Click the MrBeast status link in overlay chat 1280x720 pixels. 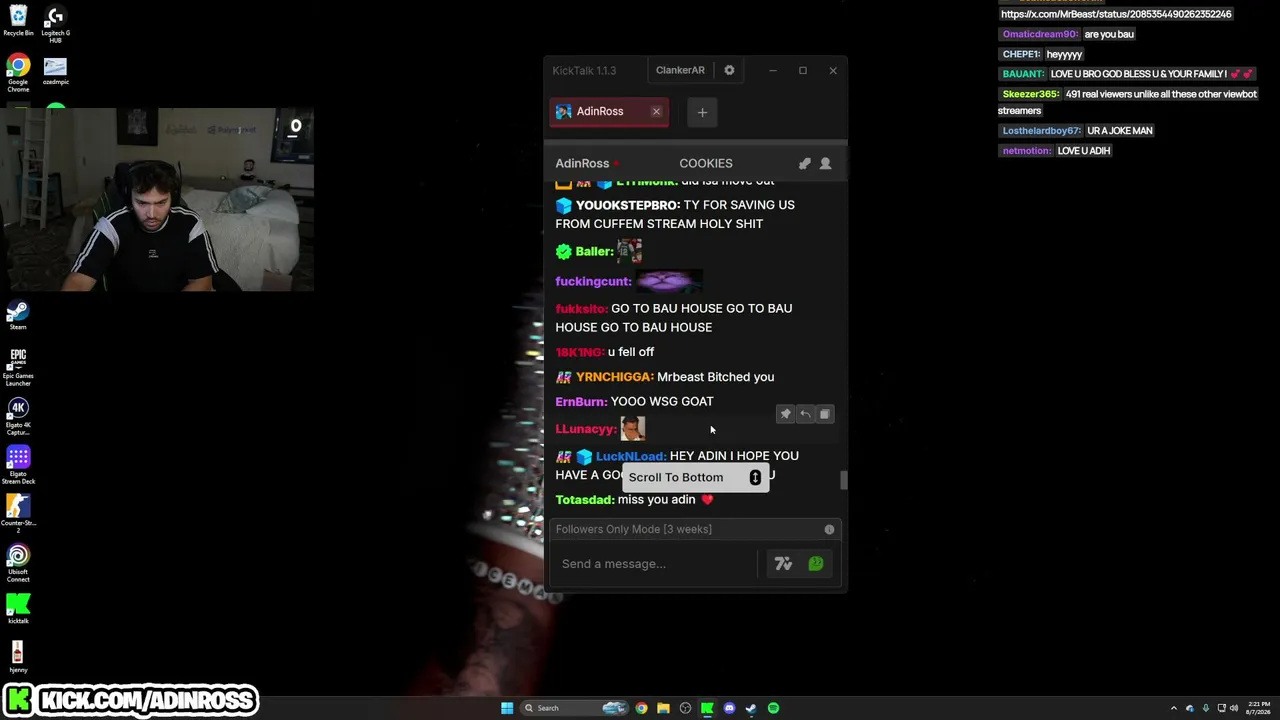pyautogui.click(x=1116, y=14)
